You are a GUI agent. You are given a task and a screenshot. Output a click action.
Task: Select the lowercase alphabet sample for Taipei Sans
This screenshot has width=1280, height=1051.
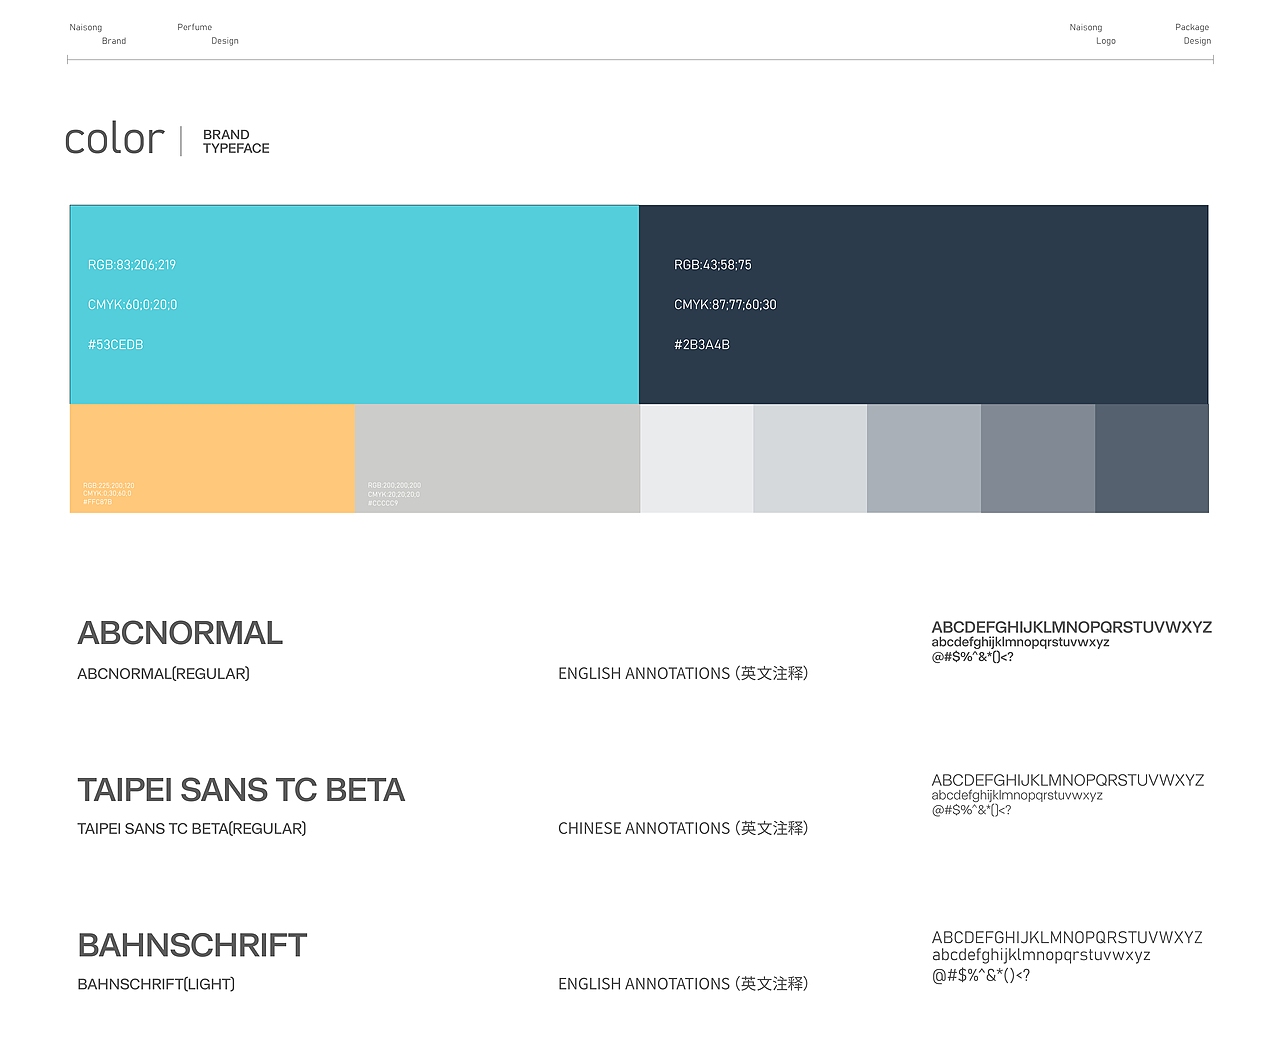coord(1017,795)
